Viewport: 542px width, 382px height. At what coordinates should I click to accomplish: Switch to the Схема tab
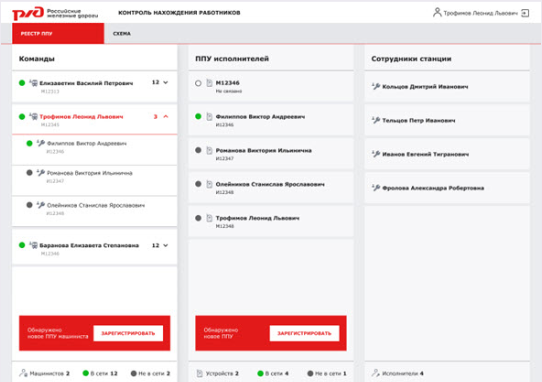tap(122, 34)
